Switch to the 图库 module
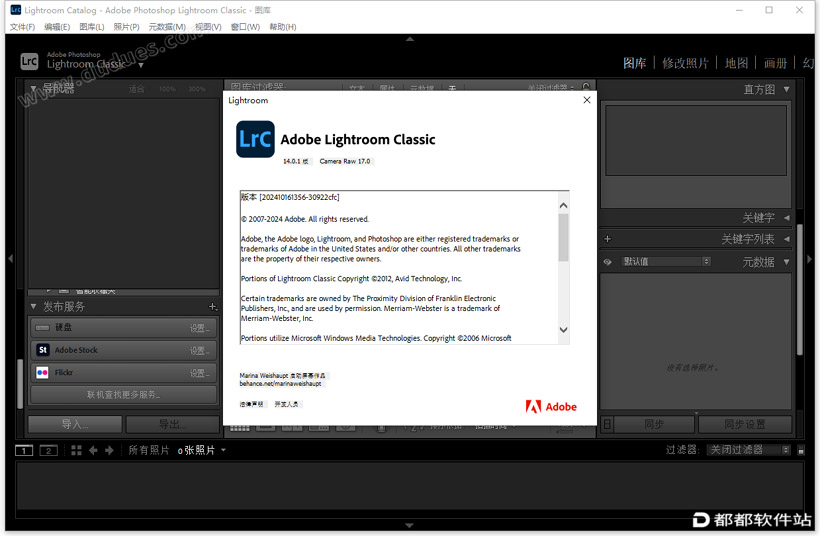The width and height of the screenshot is (820, 536). pos(634,63)
